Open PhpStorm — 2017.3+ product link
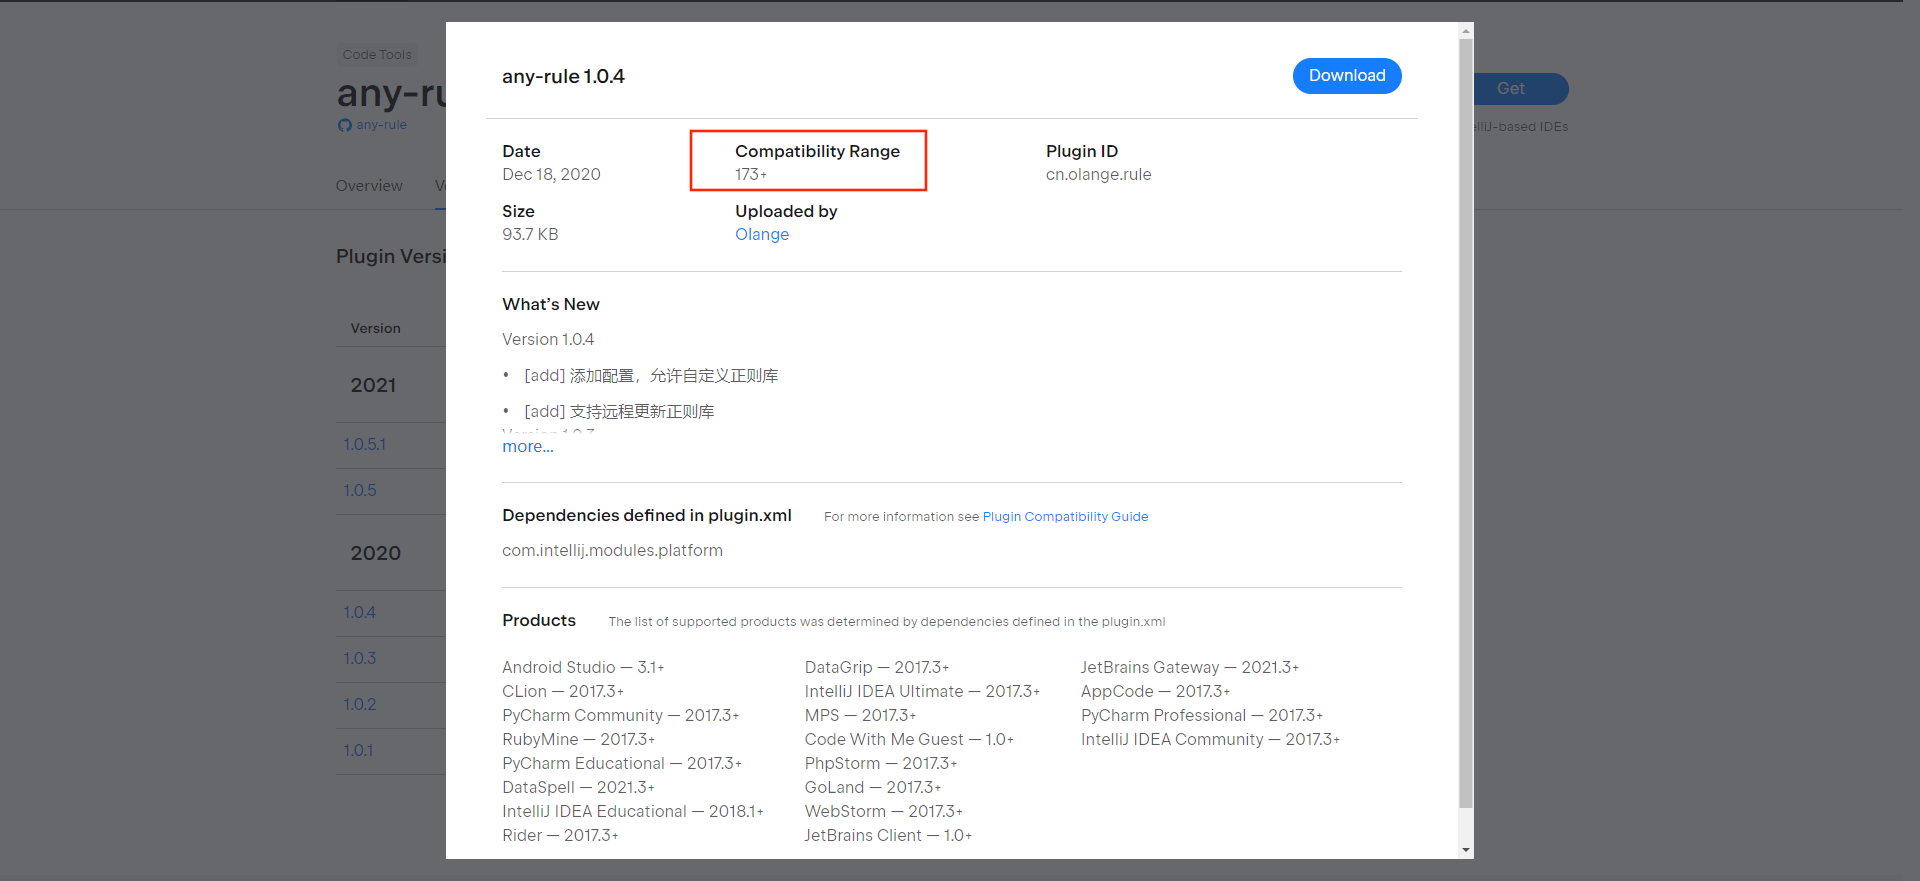The height and width of the screenshot is (881, 1920). pos(881,763)
